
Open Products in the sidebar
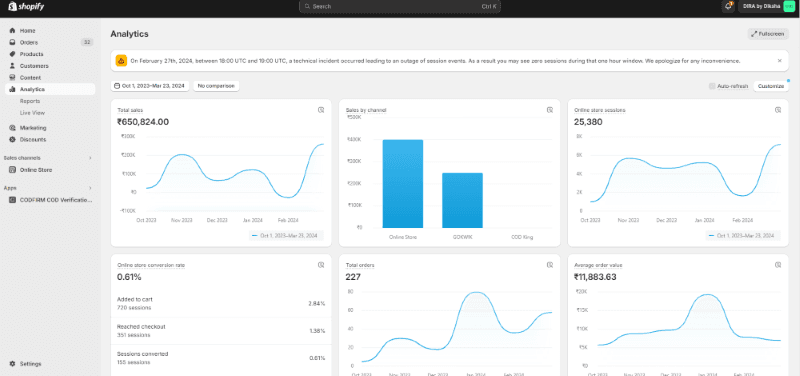[x=32, y=54]
